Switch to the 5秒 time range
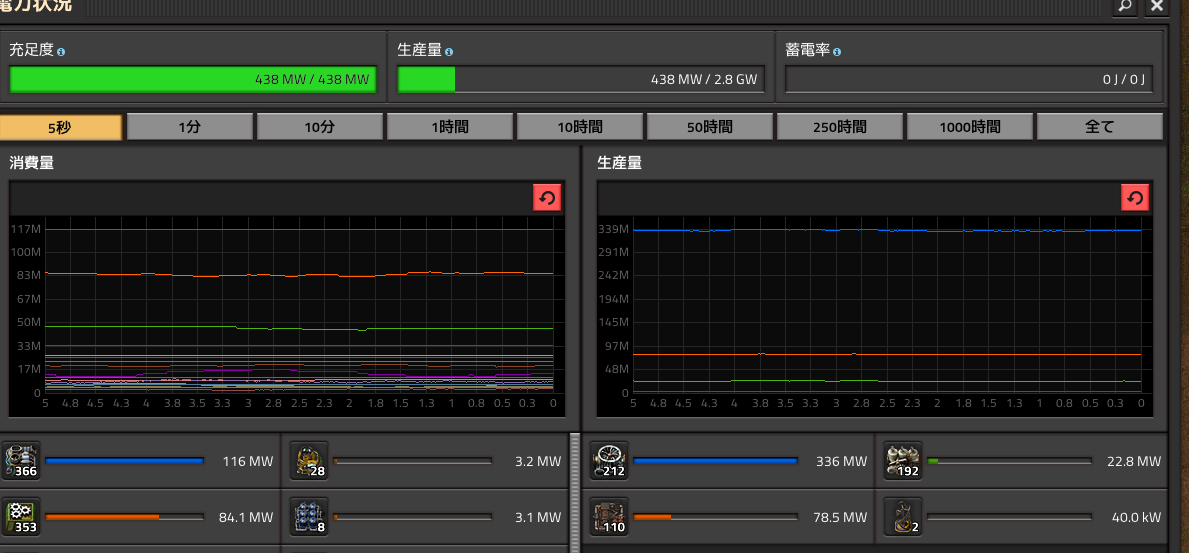Viewport: 1189px width, 553px height. (61, 127)
